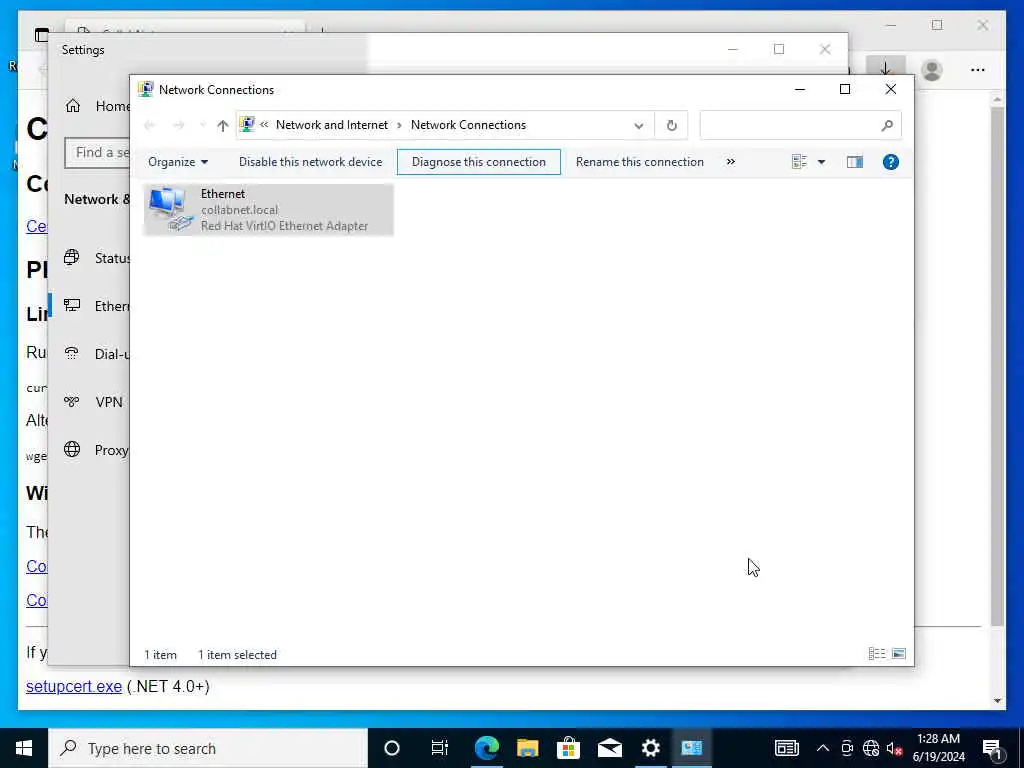Click Find a setting search field
Image resolution: width=1024 pixels, height=768 pixels.
pyautogui.click(x=97, y=153)
